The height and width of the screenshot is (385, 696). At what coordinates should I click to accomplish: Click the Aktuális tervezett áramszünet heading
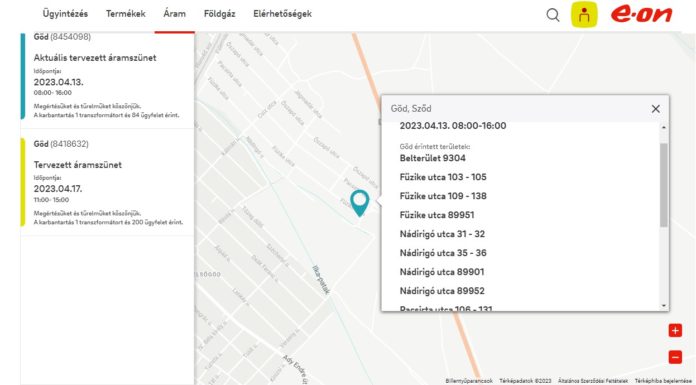(x=95, y=58)
